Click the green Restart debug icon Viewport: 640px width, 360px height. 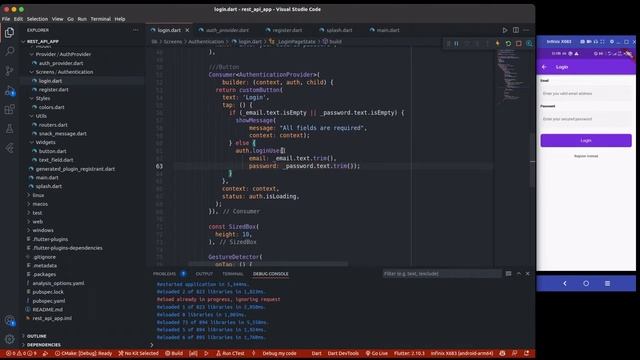point(508,43)
